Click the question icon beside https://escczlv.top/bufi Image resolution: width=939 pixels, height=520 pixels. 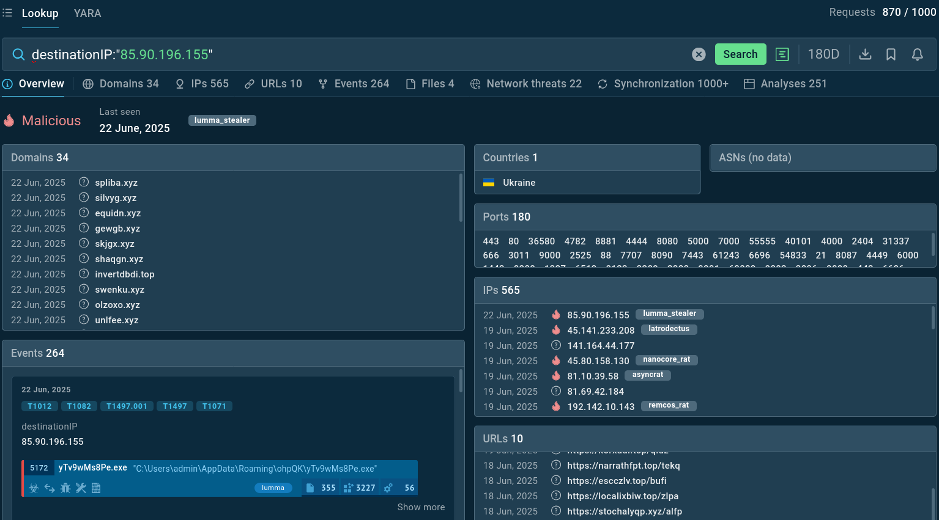point(556,480)
